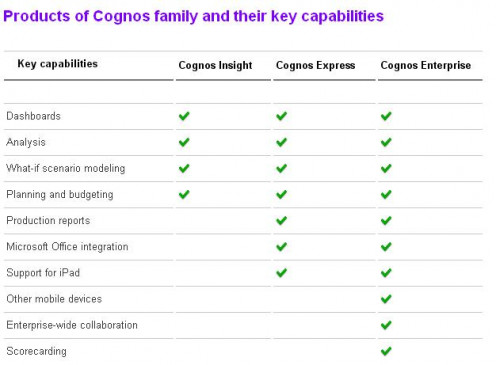Click Production reports checkmark under Cognos Express
Image resolution: width=496 pixels, height=365 pixels.
281,220
